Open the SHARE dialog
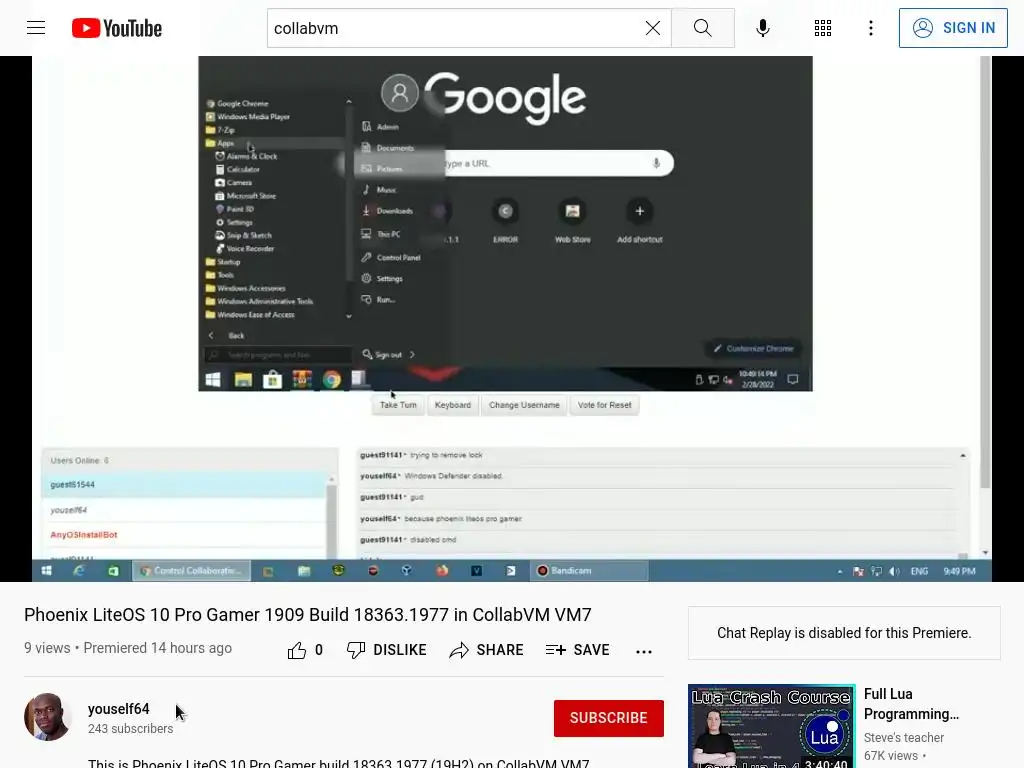The height and width of the screenshot is (768, 1024). [x=487, y=650]
